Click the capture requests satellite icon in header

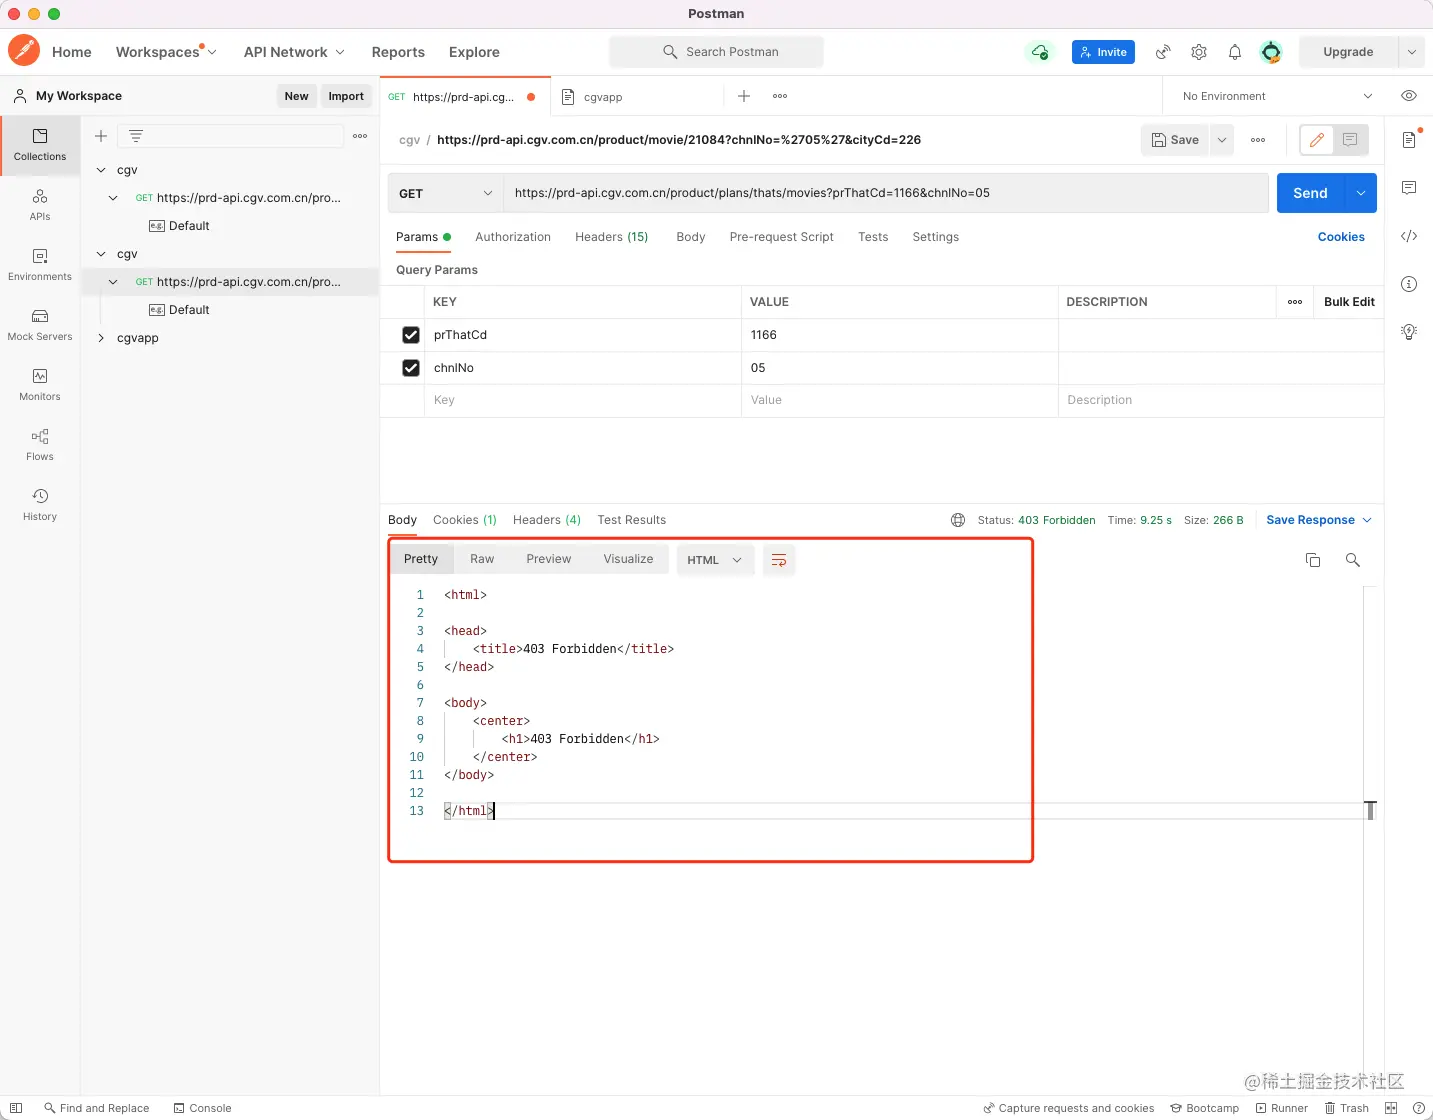1163,52
